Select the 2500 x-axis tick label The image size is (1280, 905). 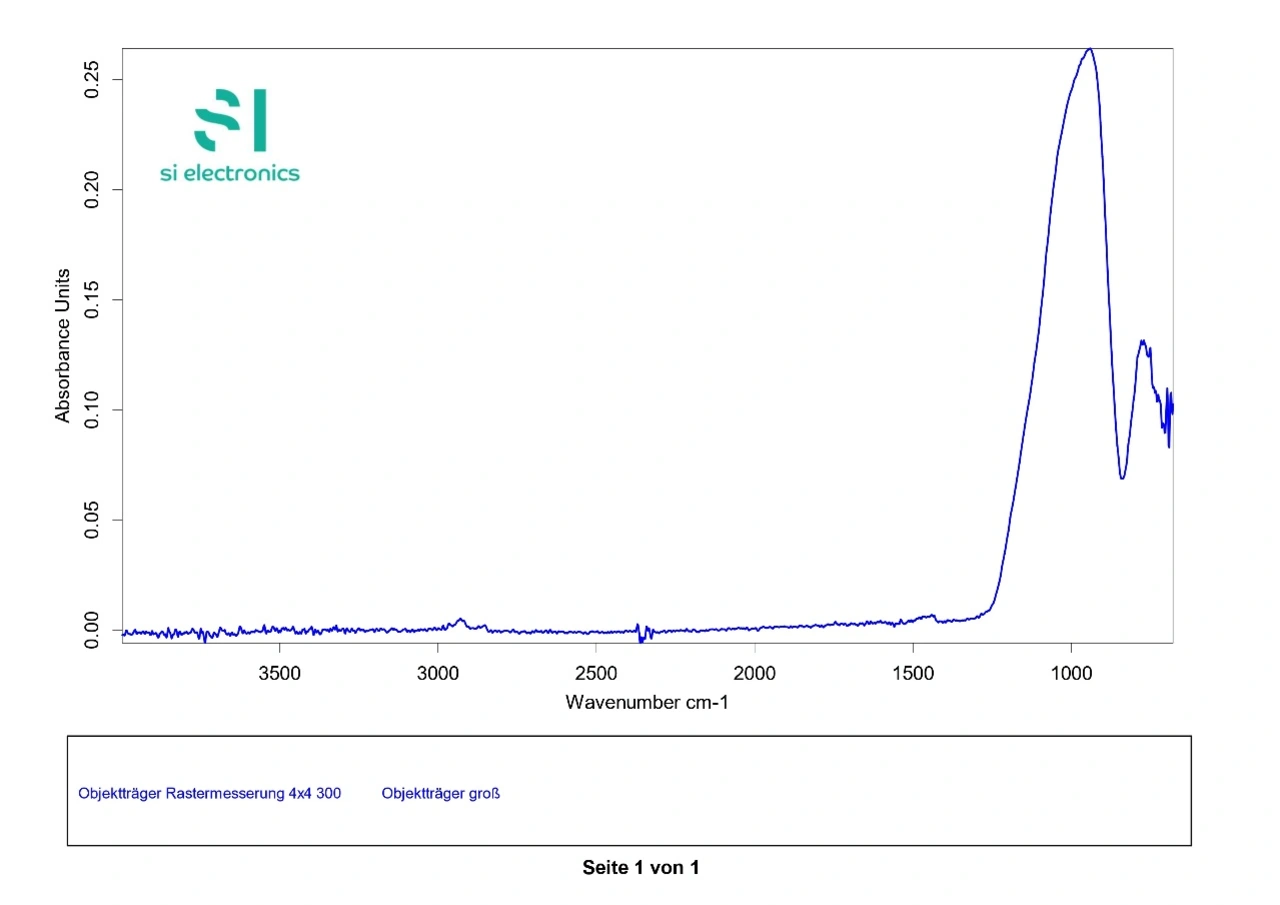(596, 671)
